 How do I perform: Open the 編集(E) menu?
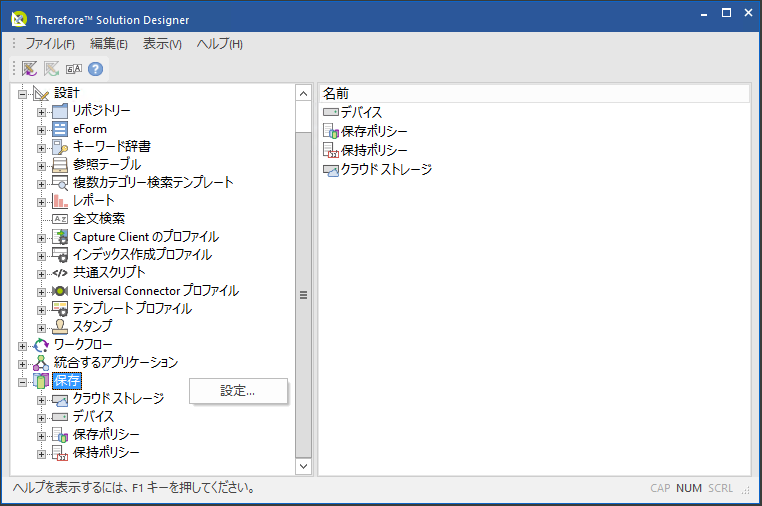pyautogui.click(x=109, y=44)
